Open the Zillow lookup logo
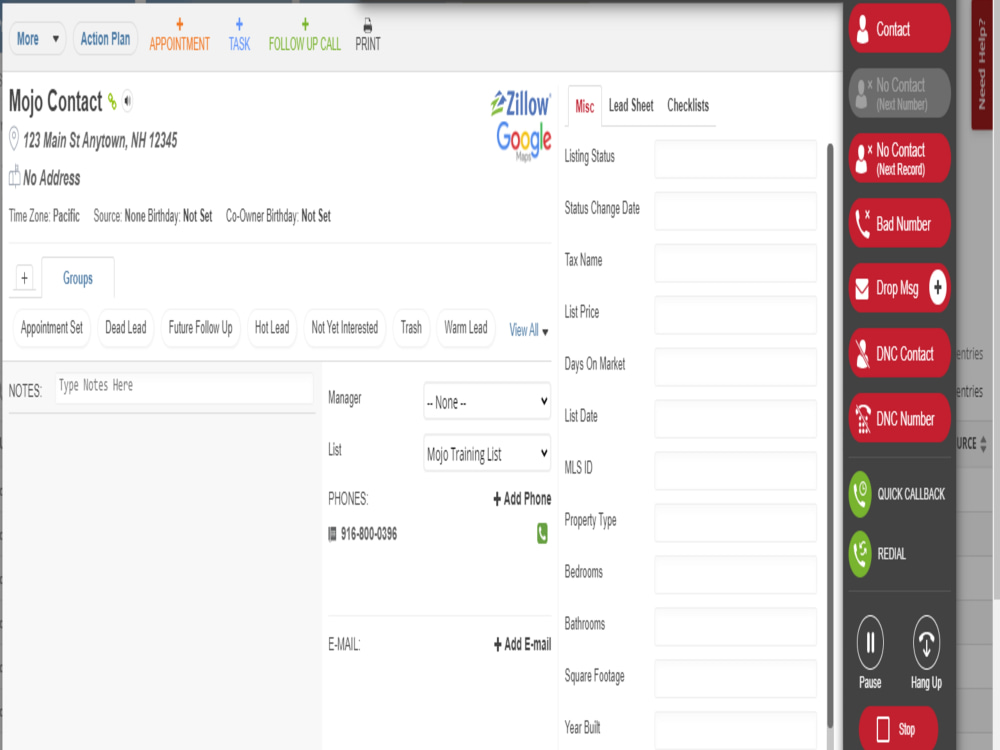This screenshot has height=750, width=1000. click(520, 103)
